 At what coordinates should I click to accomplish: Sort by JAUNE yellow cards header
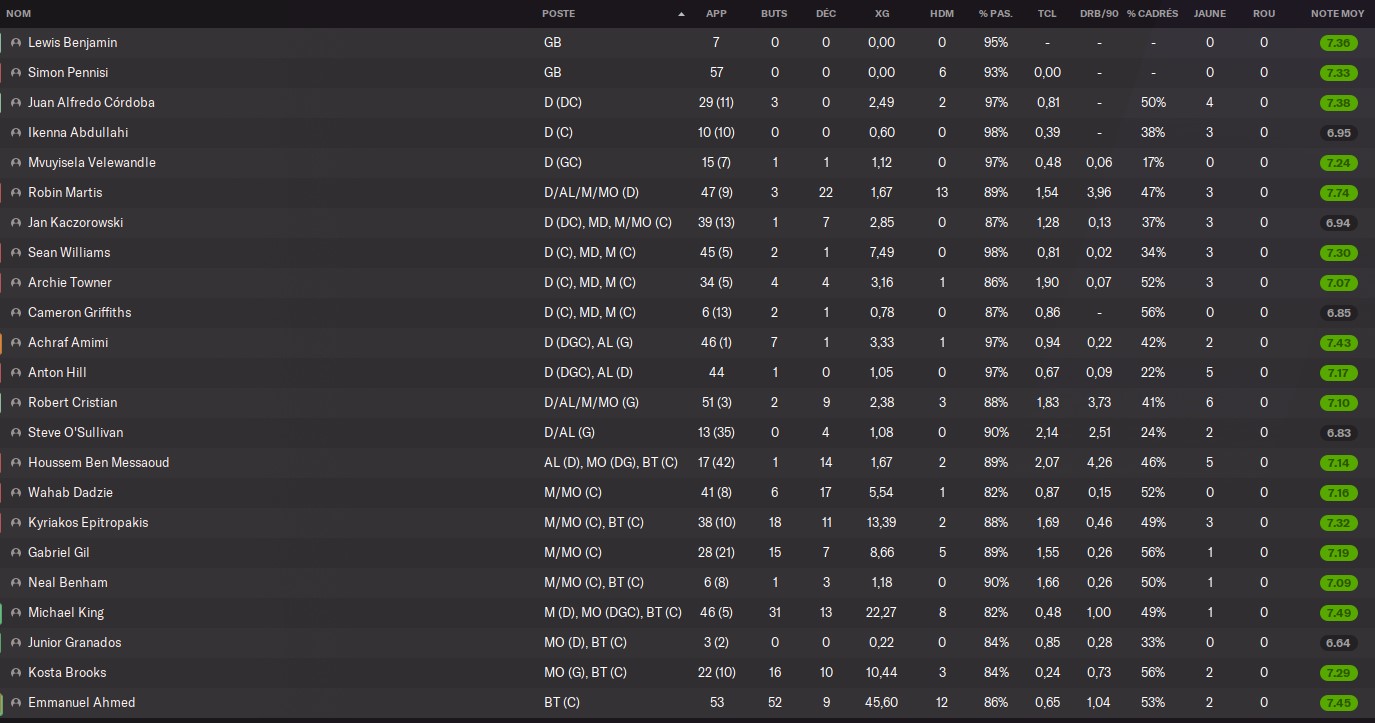(x=1209, y=14)
